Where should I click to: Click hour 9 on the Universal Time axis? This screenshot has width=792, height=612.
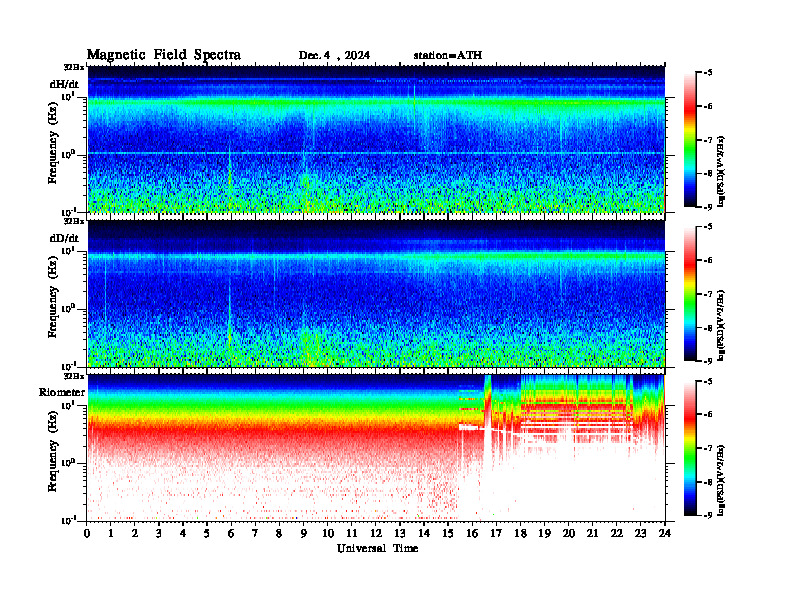[303, 534]
